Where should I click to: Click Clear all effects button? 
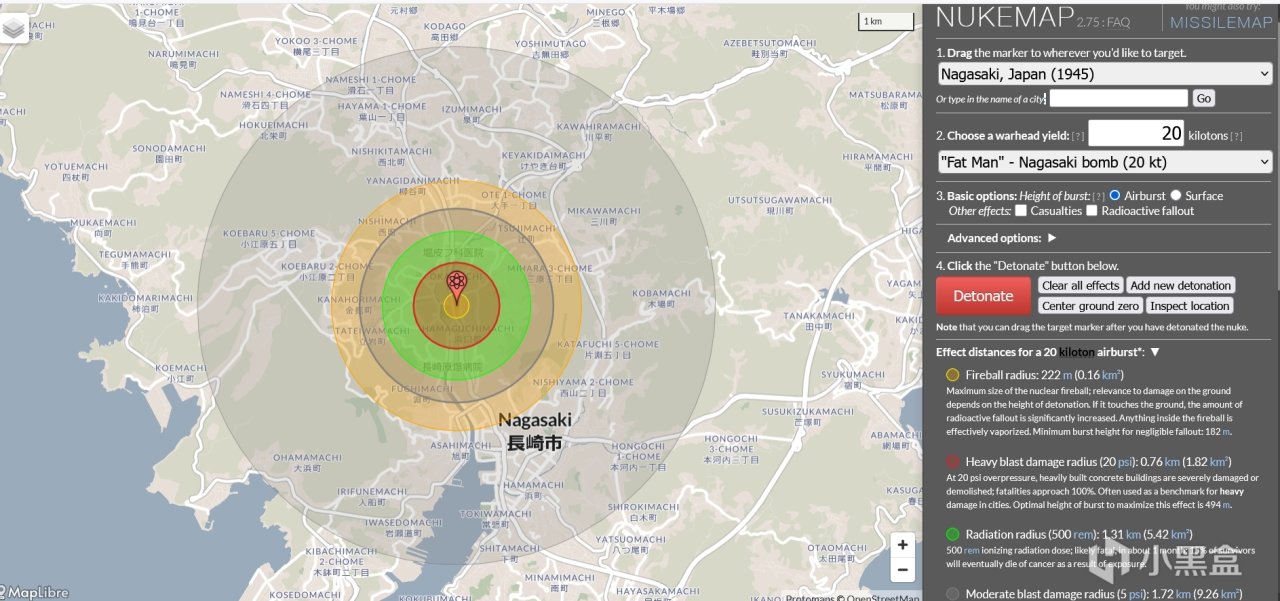pyautogui.click(x=1081, y=285)
